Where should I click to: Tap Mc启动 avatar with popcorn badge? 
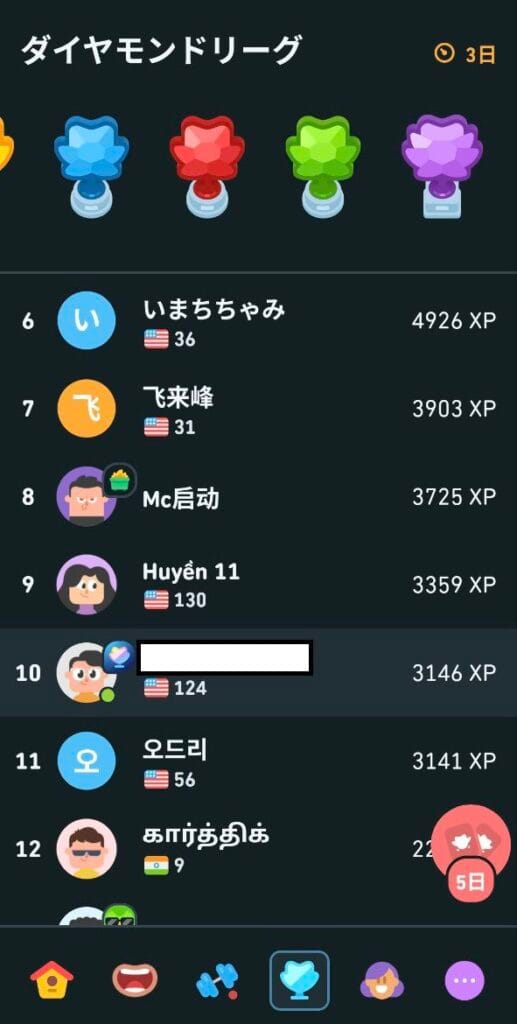pos(87,496)
